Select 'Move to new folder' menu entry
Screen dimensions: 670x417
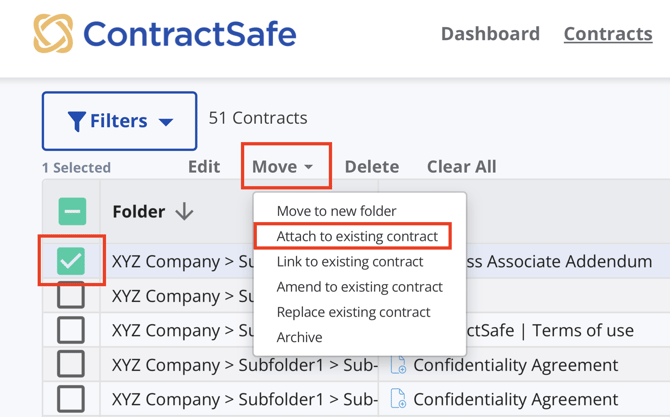[x=336, y=211]
